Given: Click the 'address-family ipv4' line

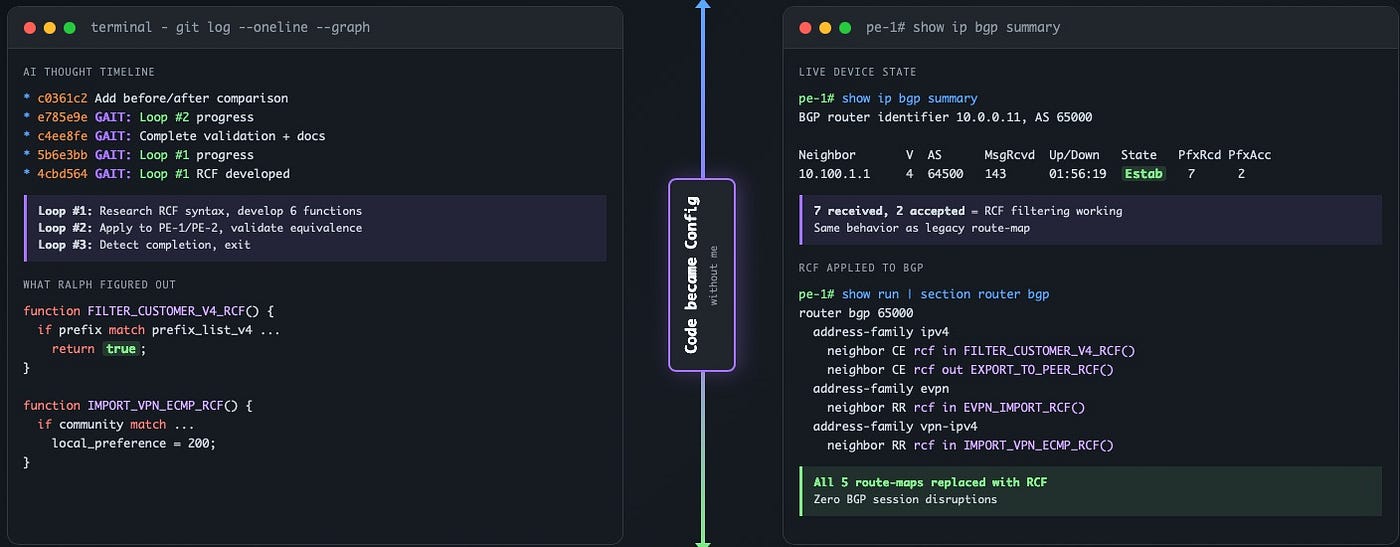Looking at the screenshot, I should tap(881, 332).
